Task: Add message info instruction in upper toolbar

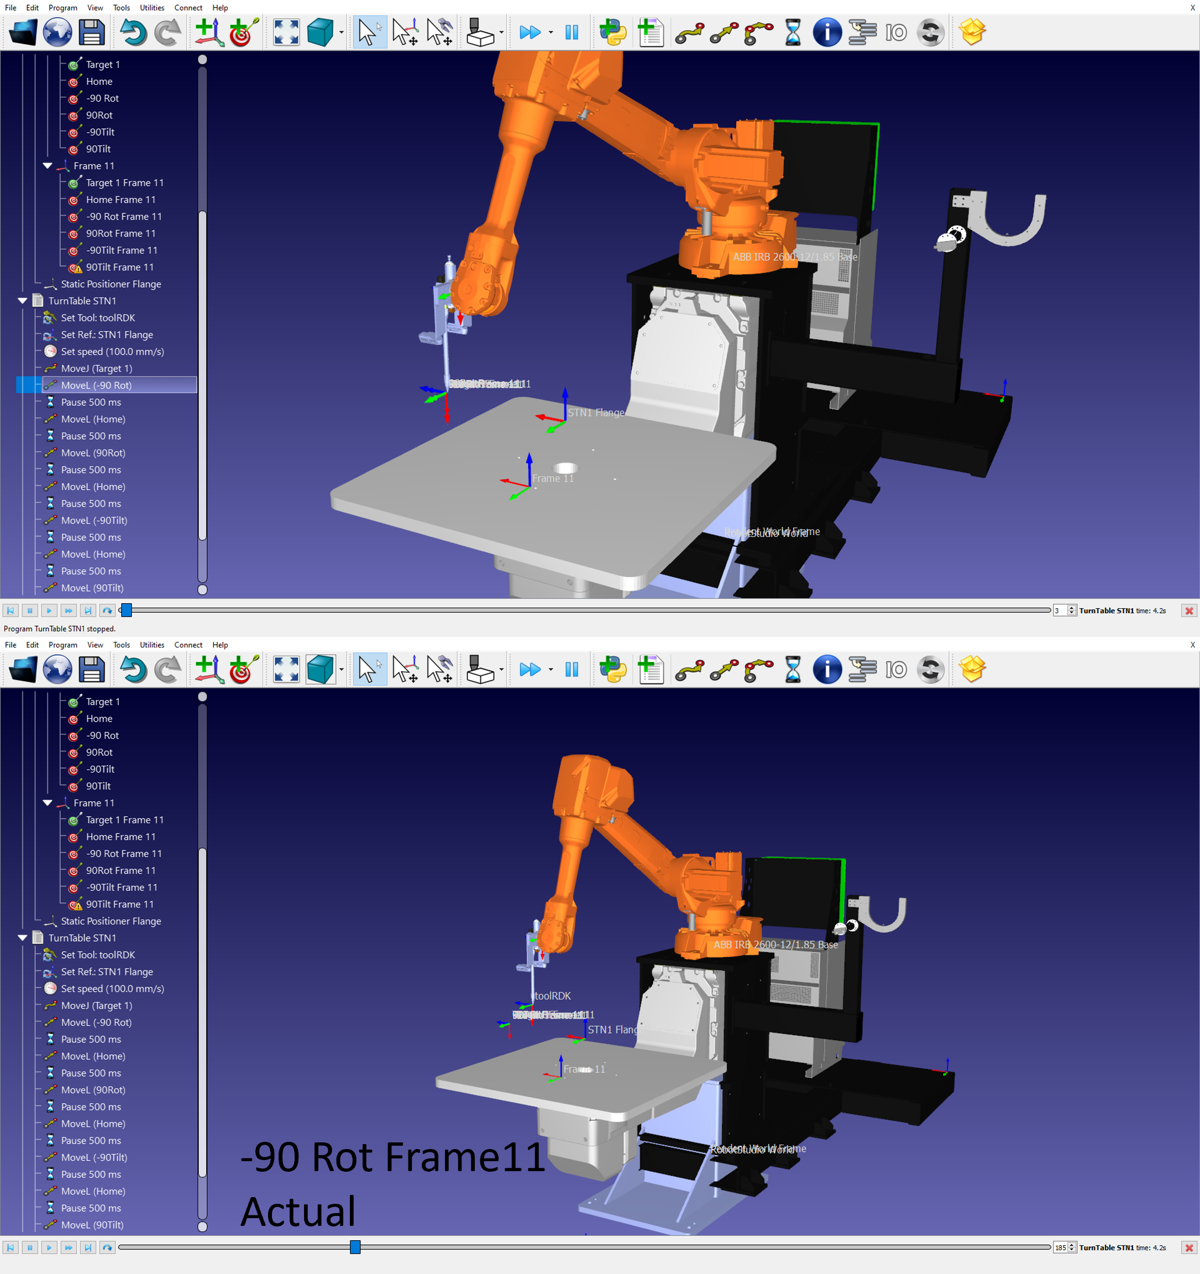Action: pyautogui.click(x=827, y=32)
